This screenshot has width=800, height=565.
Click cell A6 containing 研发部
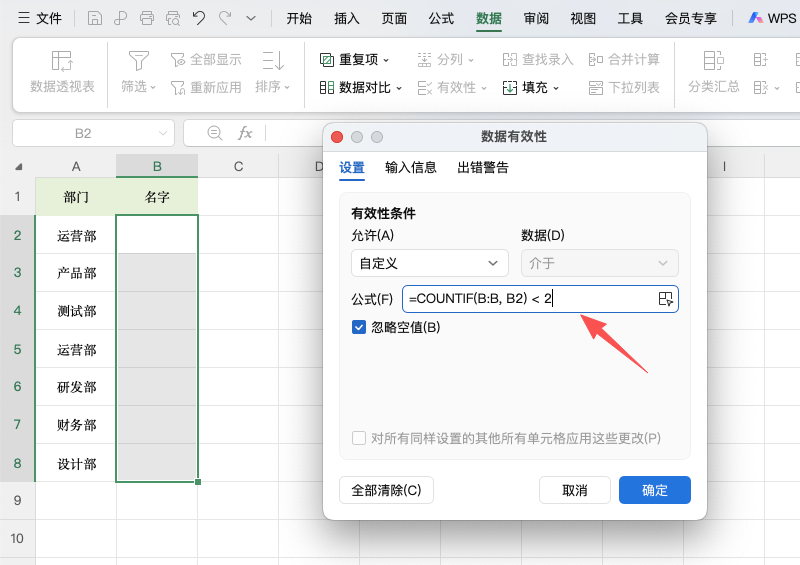[76, 387]
